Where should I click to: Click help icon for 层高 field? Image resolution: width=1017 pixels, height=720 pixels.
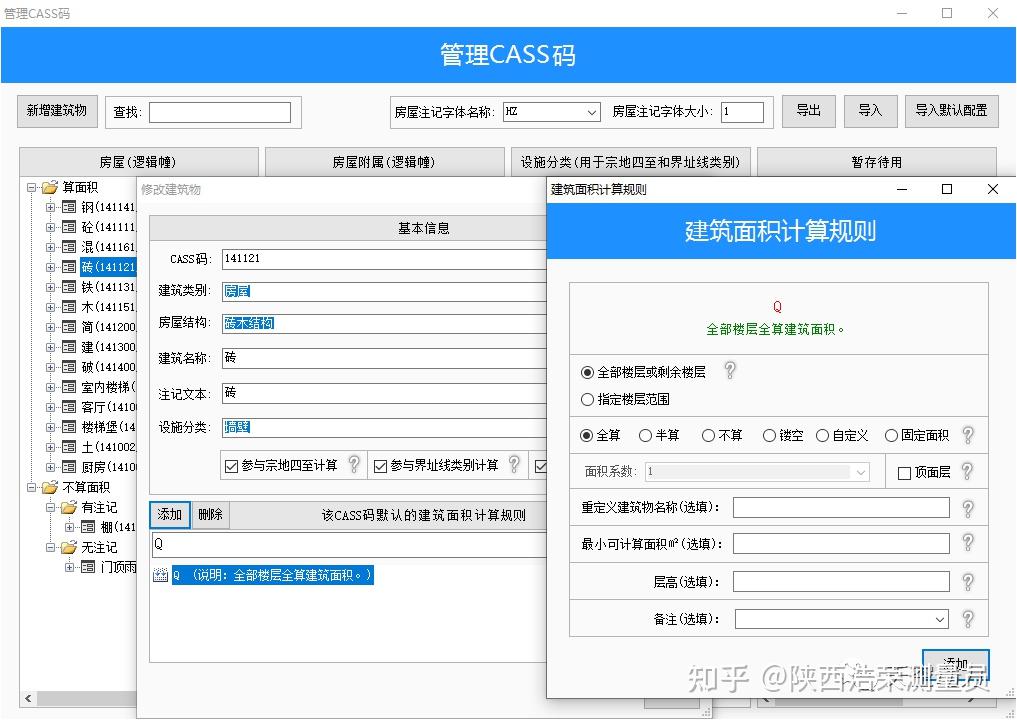pyautogui.click(x=968, y=582)
